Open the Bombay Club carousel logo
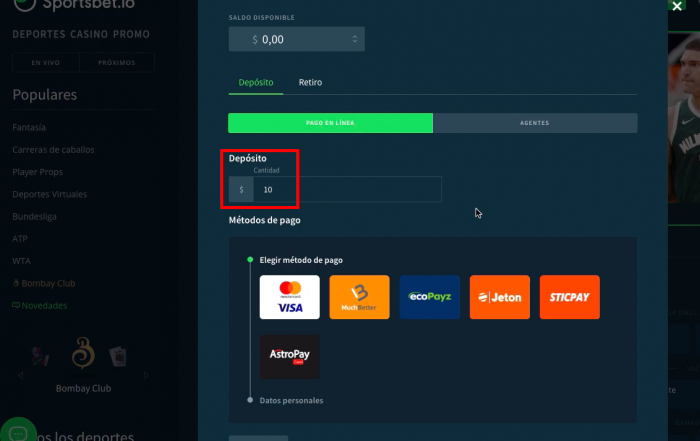This screenshot has width=700, height=441. click(83, 354)
